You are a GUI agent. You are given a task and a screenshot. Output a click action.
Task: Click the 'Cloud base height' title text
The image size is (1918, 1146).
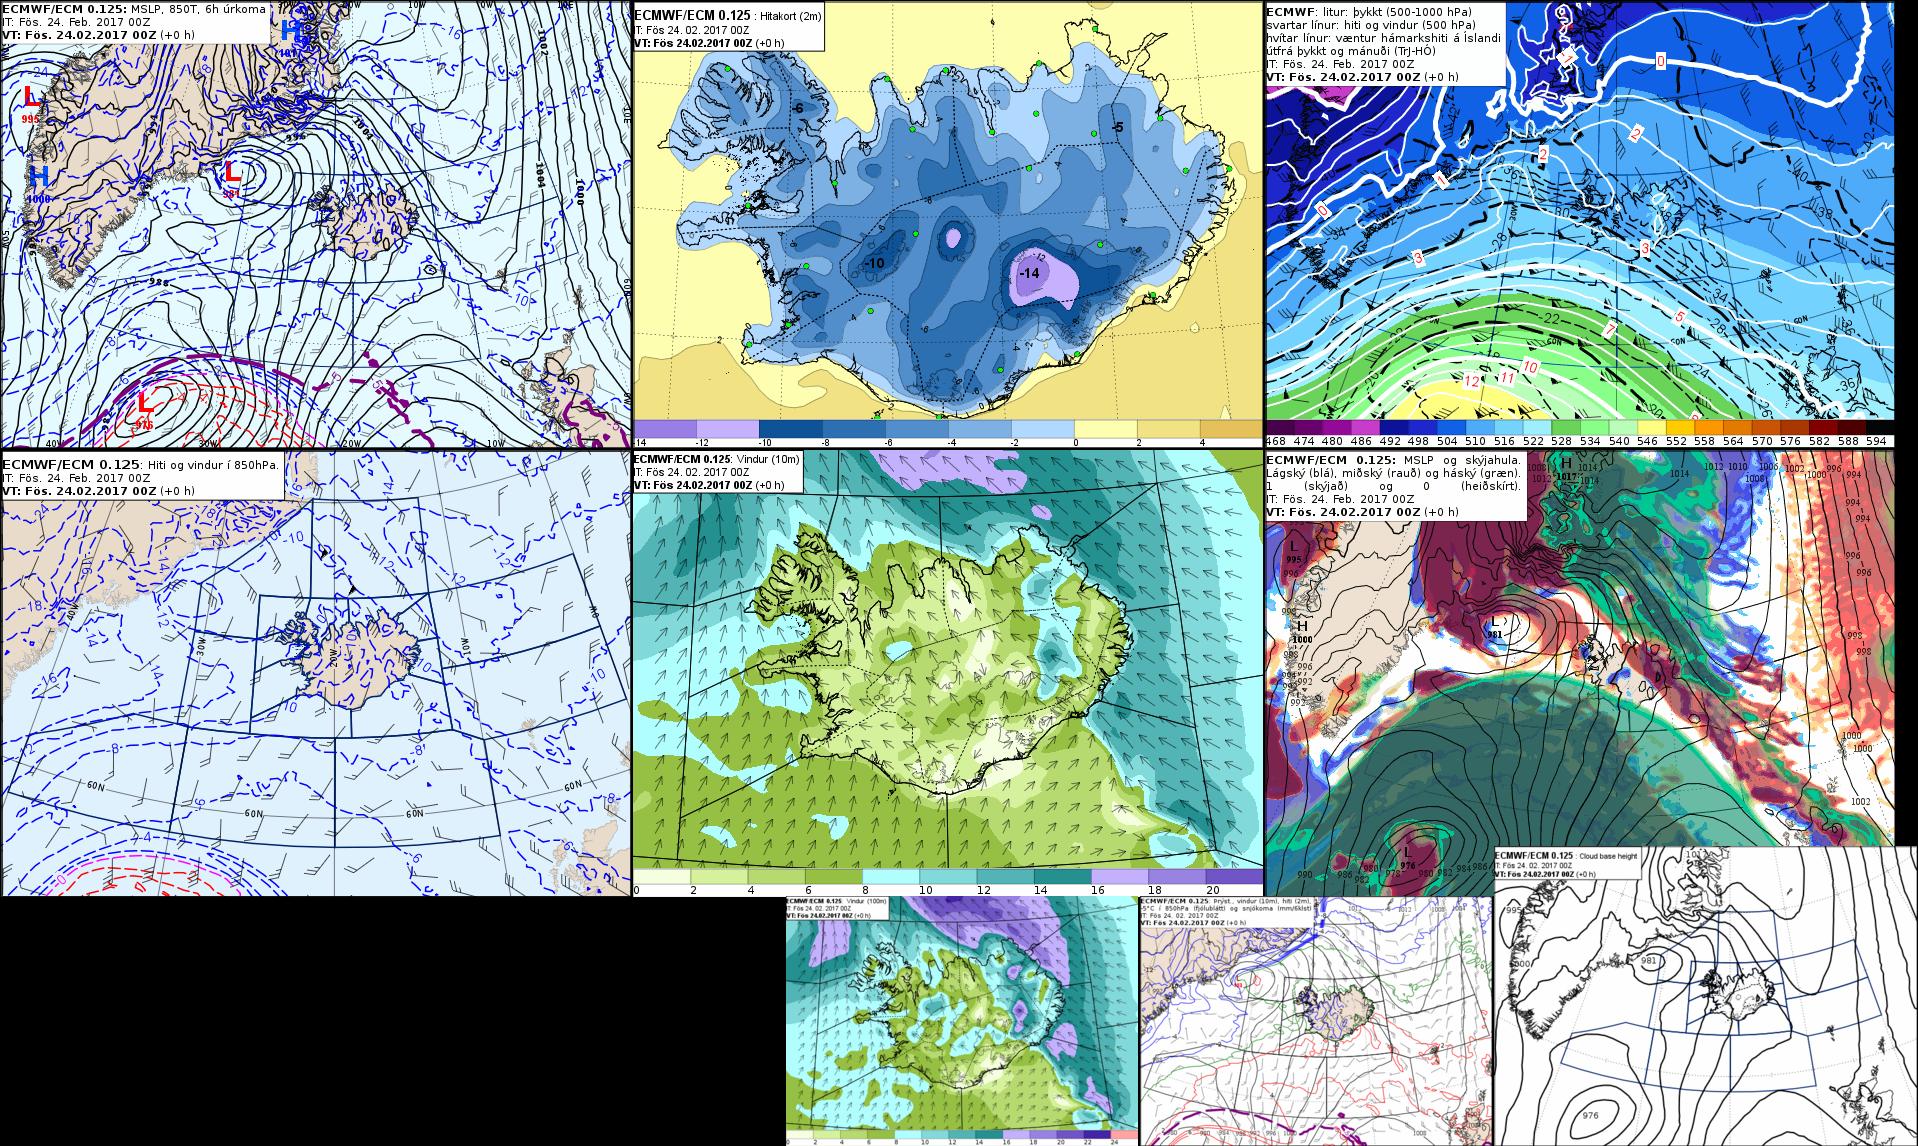1610,857
